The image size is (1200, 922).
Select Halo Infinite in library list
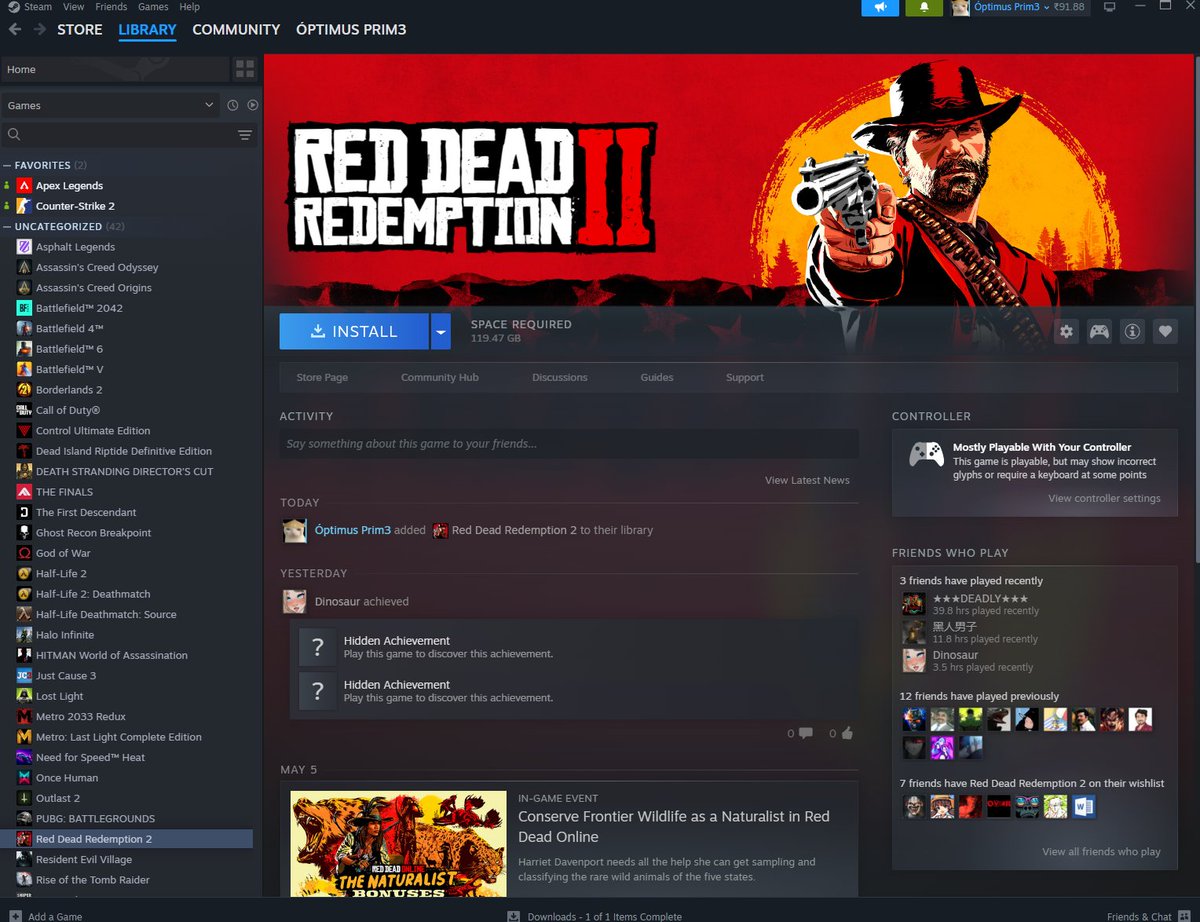click(x=65, y=635)
